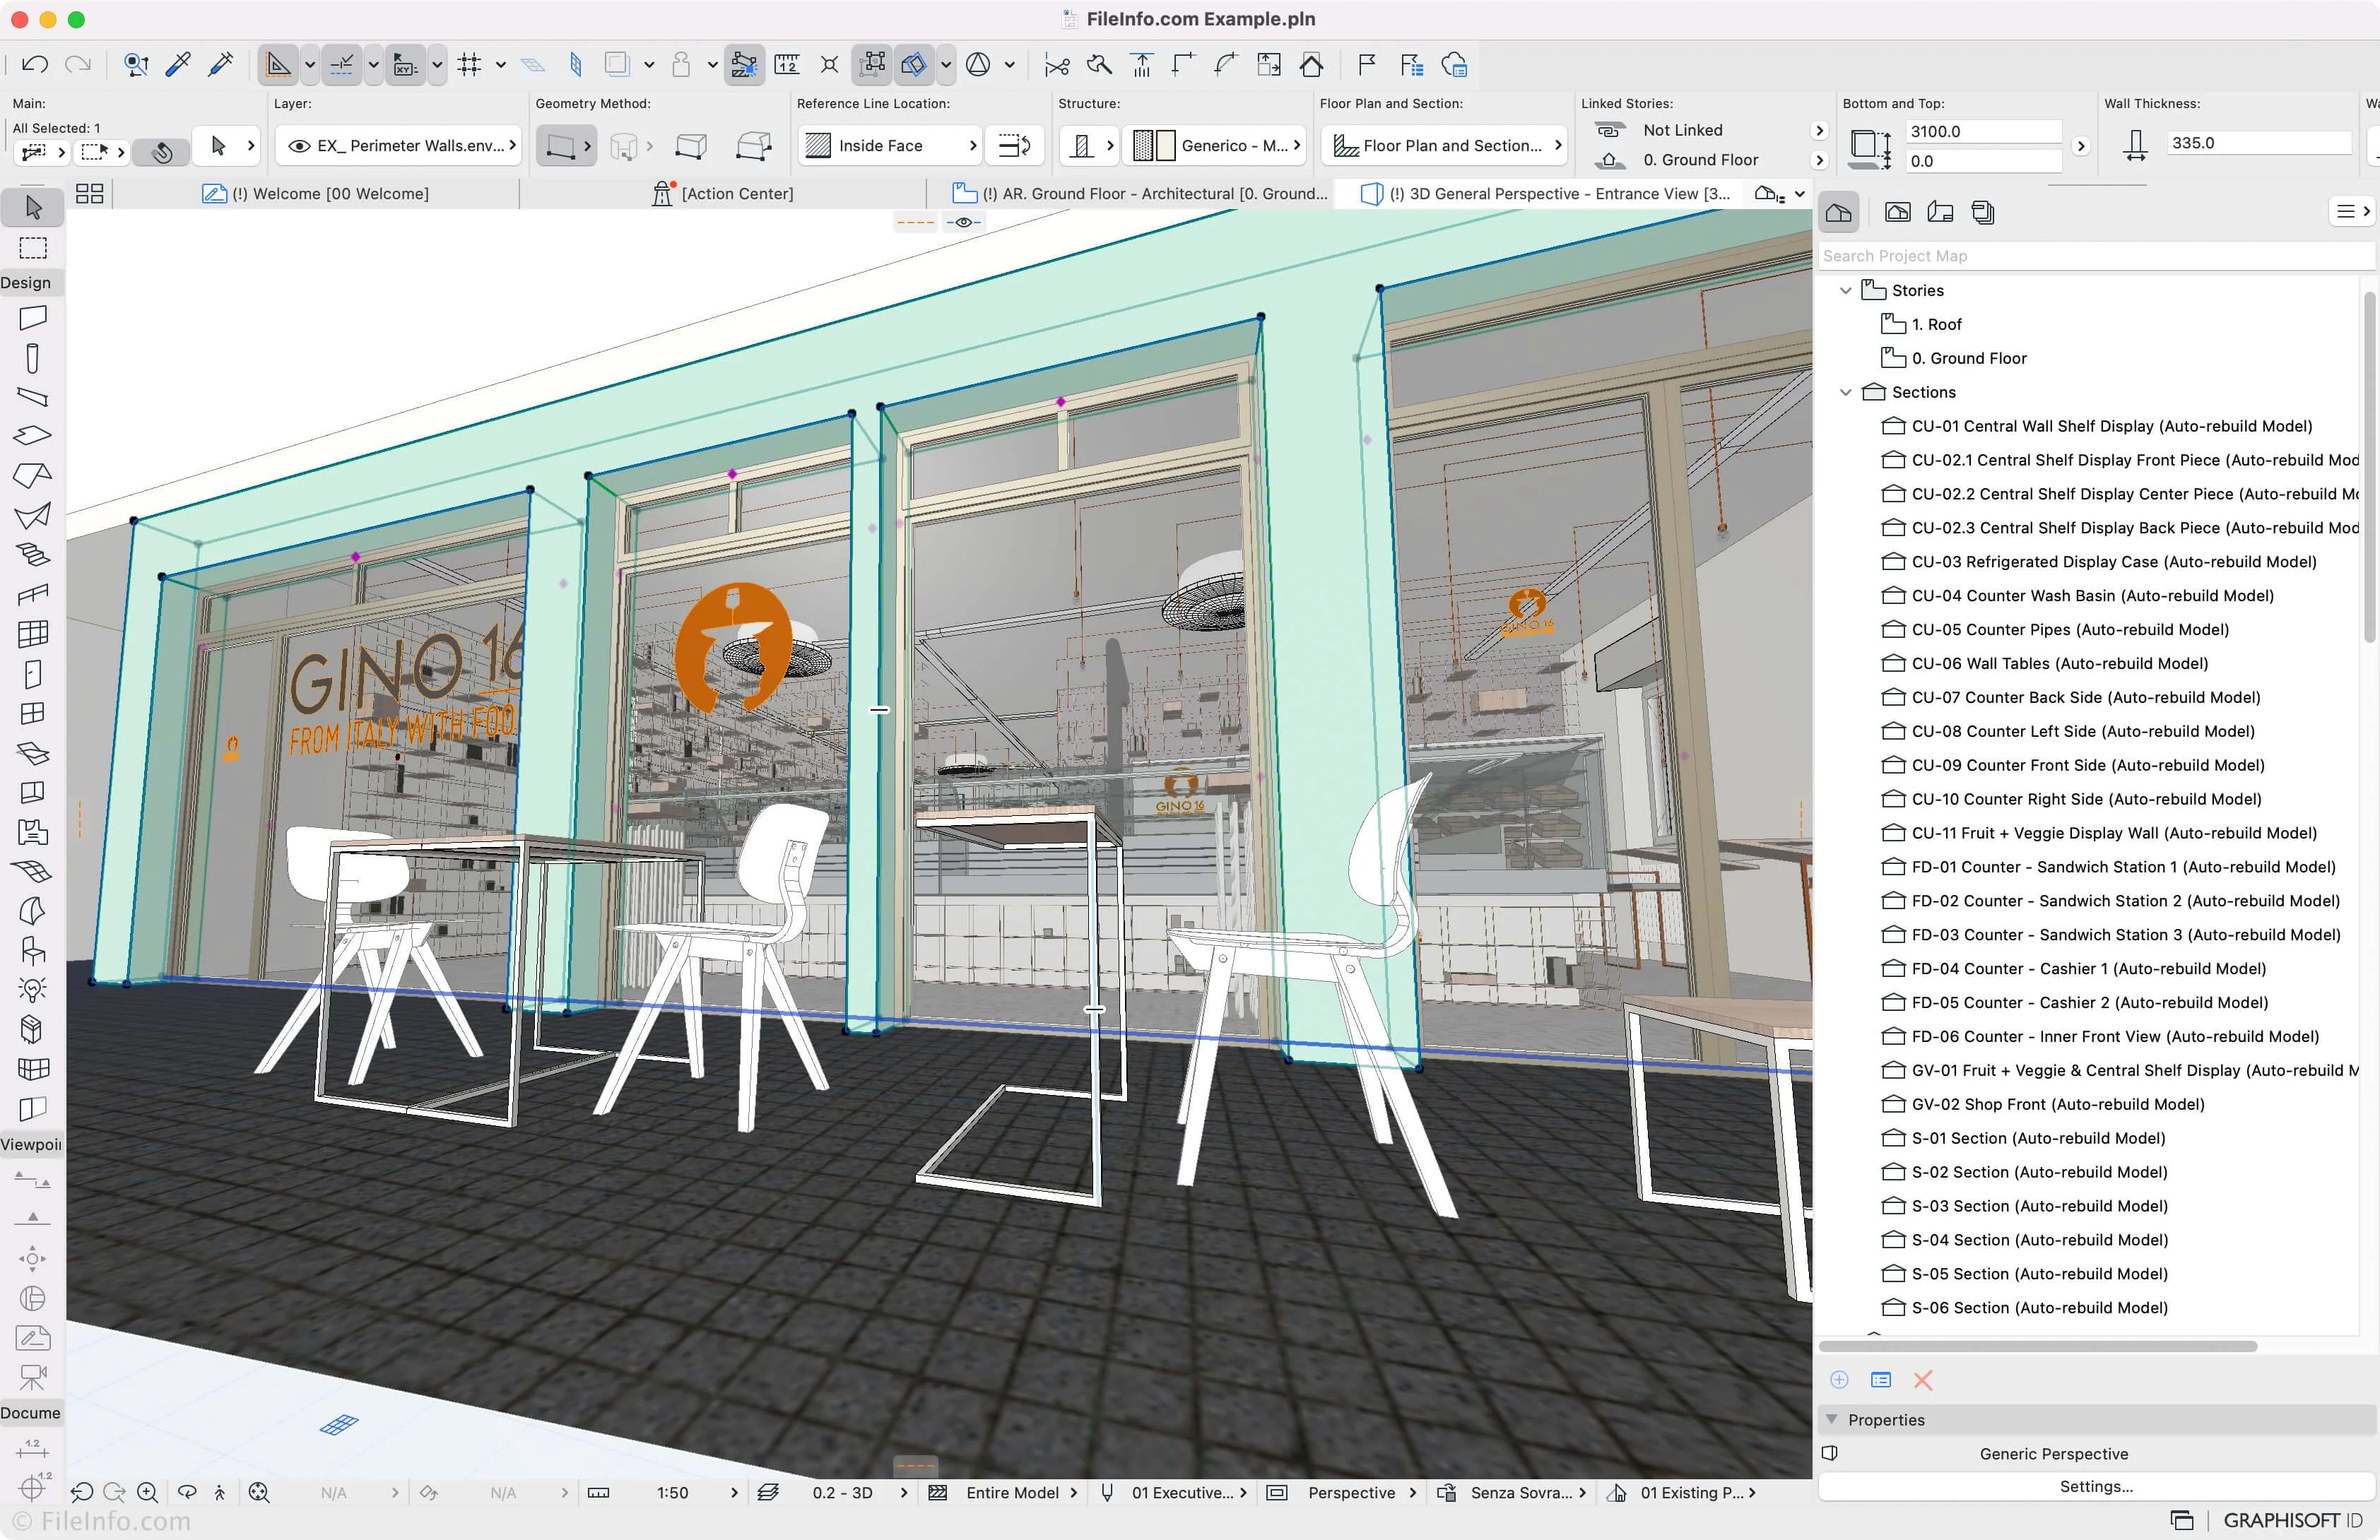Collapse the Sections tree in the Navigator
This screenshot has width=2380, height=1540.
1846,392
